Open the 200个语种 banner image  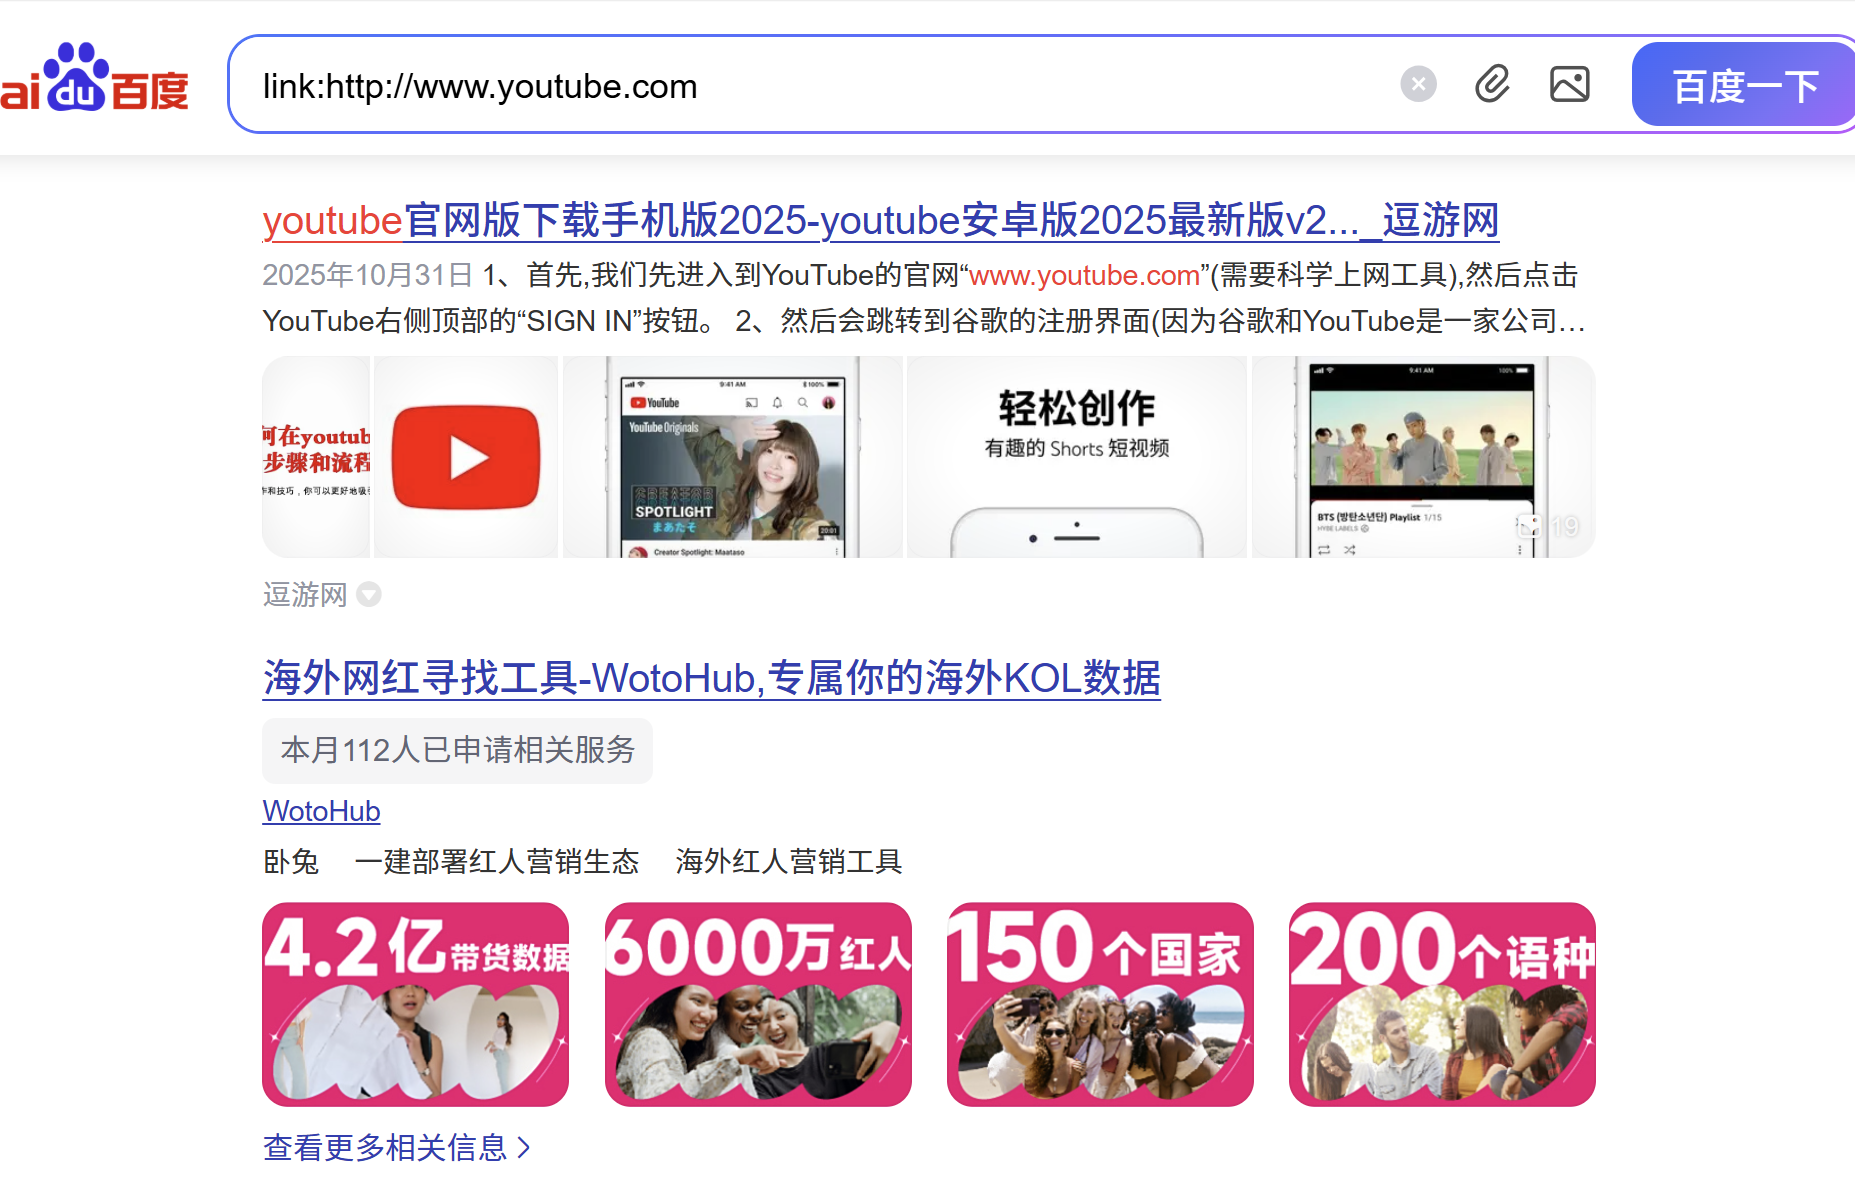point(1442,1004)
